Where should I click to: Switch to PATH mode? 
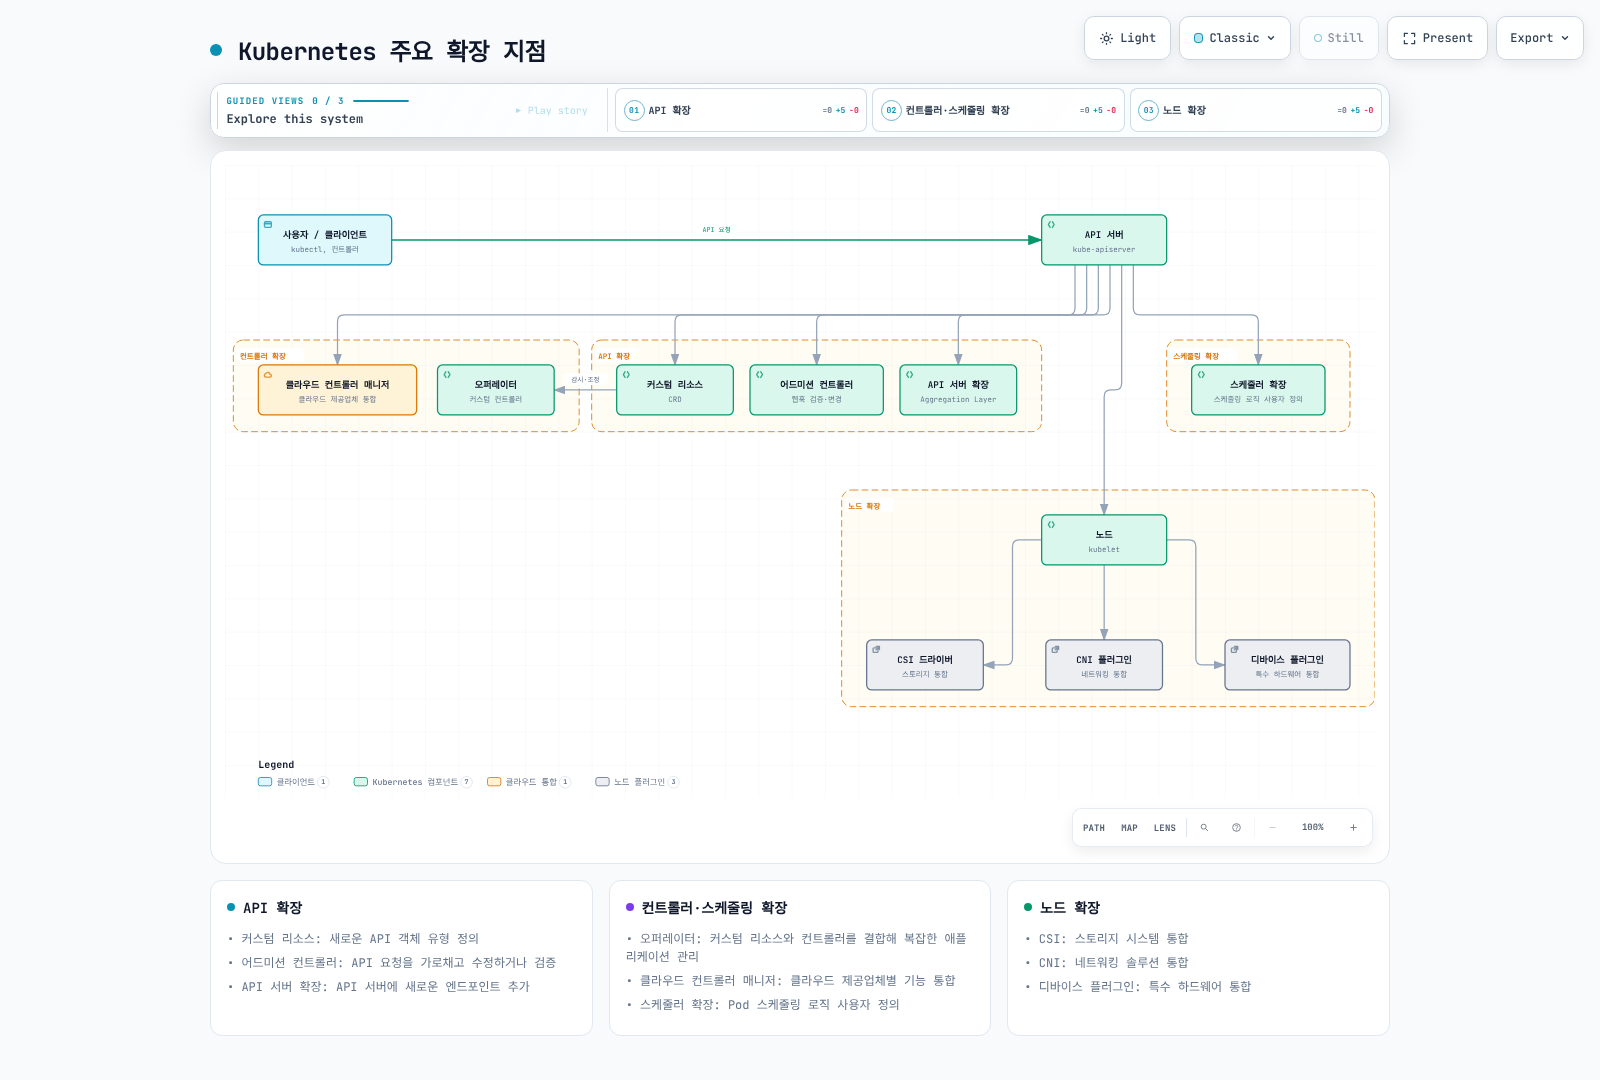pos(1094,828)
